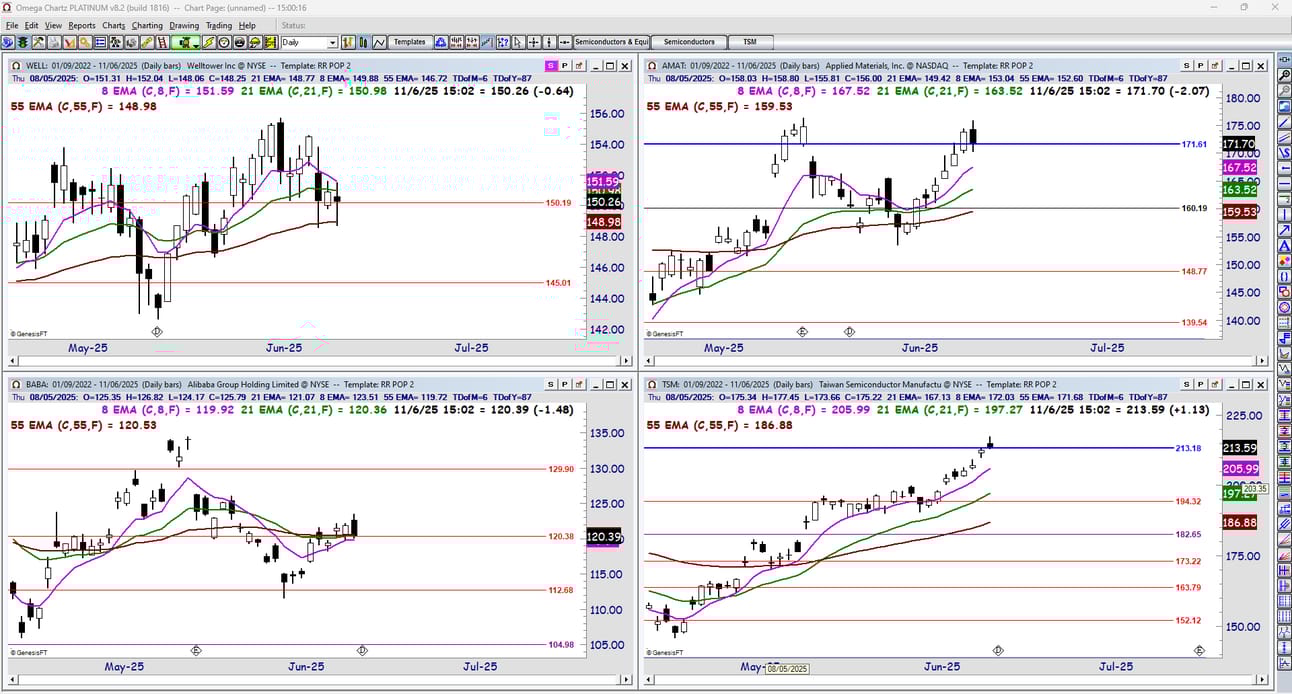
Task: Click the pointer arrow cursor tool
Action: (518, 43)
